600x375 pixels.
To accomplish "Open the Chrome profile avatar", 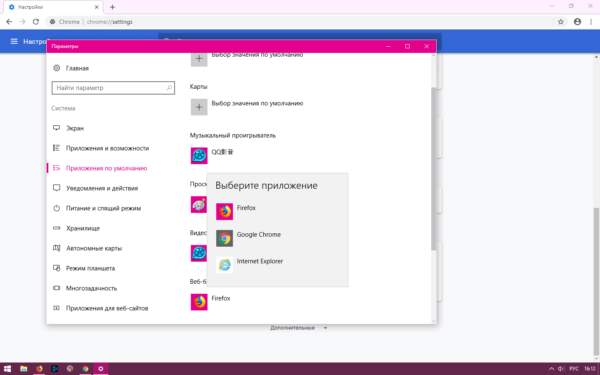I will (577, 22).
